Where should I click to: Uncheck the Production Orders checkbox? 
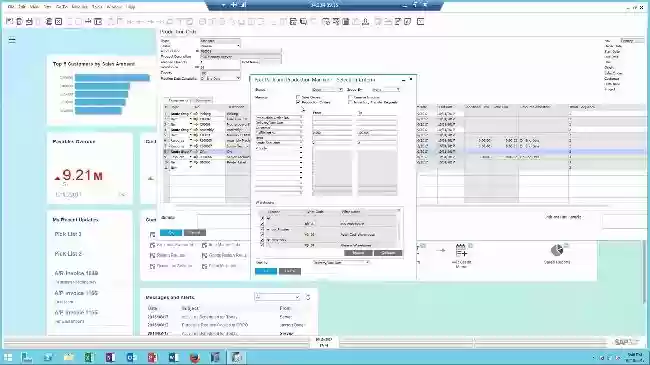298,102
